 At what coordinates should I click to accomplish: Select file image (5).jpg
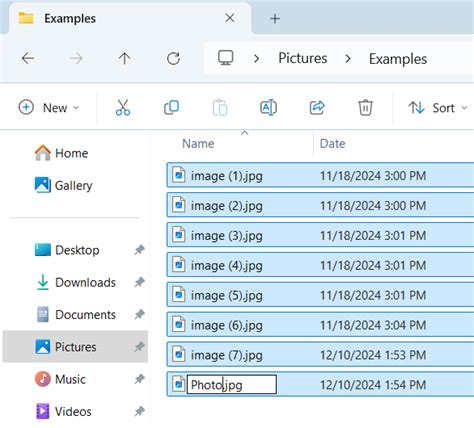coord(320,295)
